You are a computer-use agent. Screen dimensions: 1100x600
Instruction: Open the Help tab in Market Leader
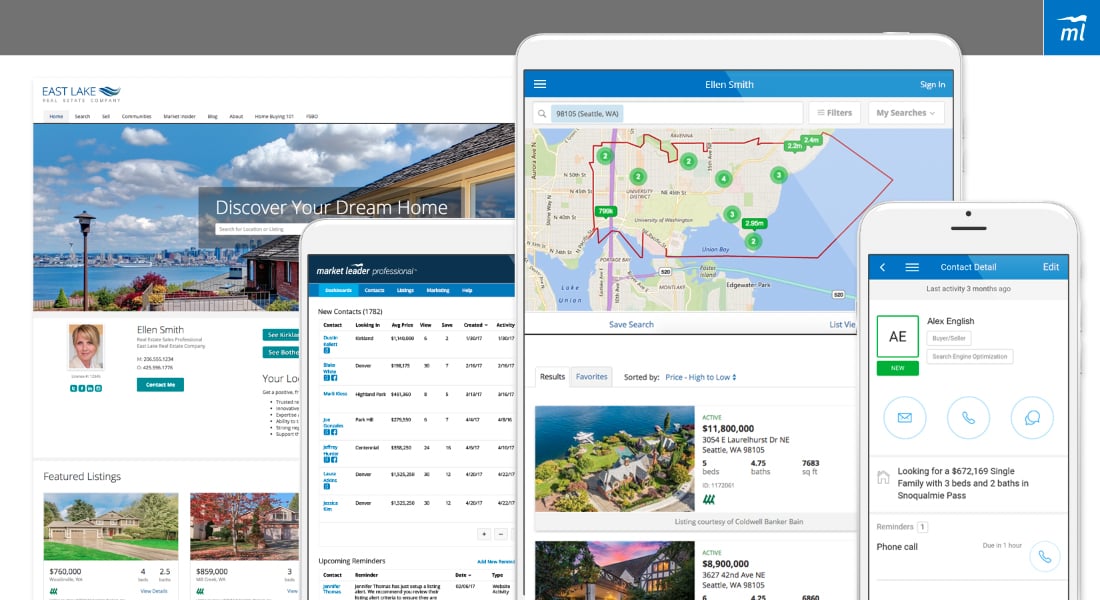(x=467, y=291)
